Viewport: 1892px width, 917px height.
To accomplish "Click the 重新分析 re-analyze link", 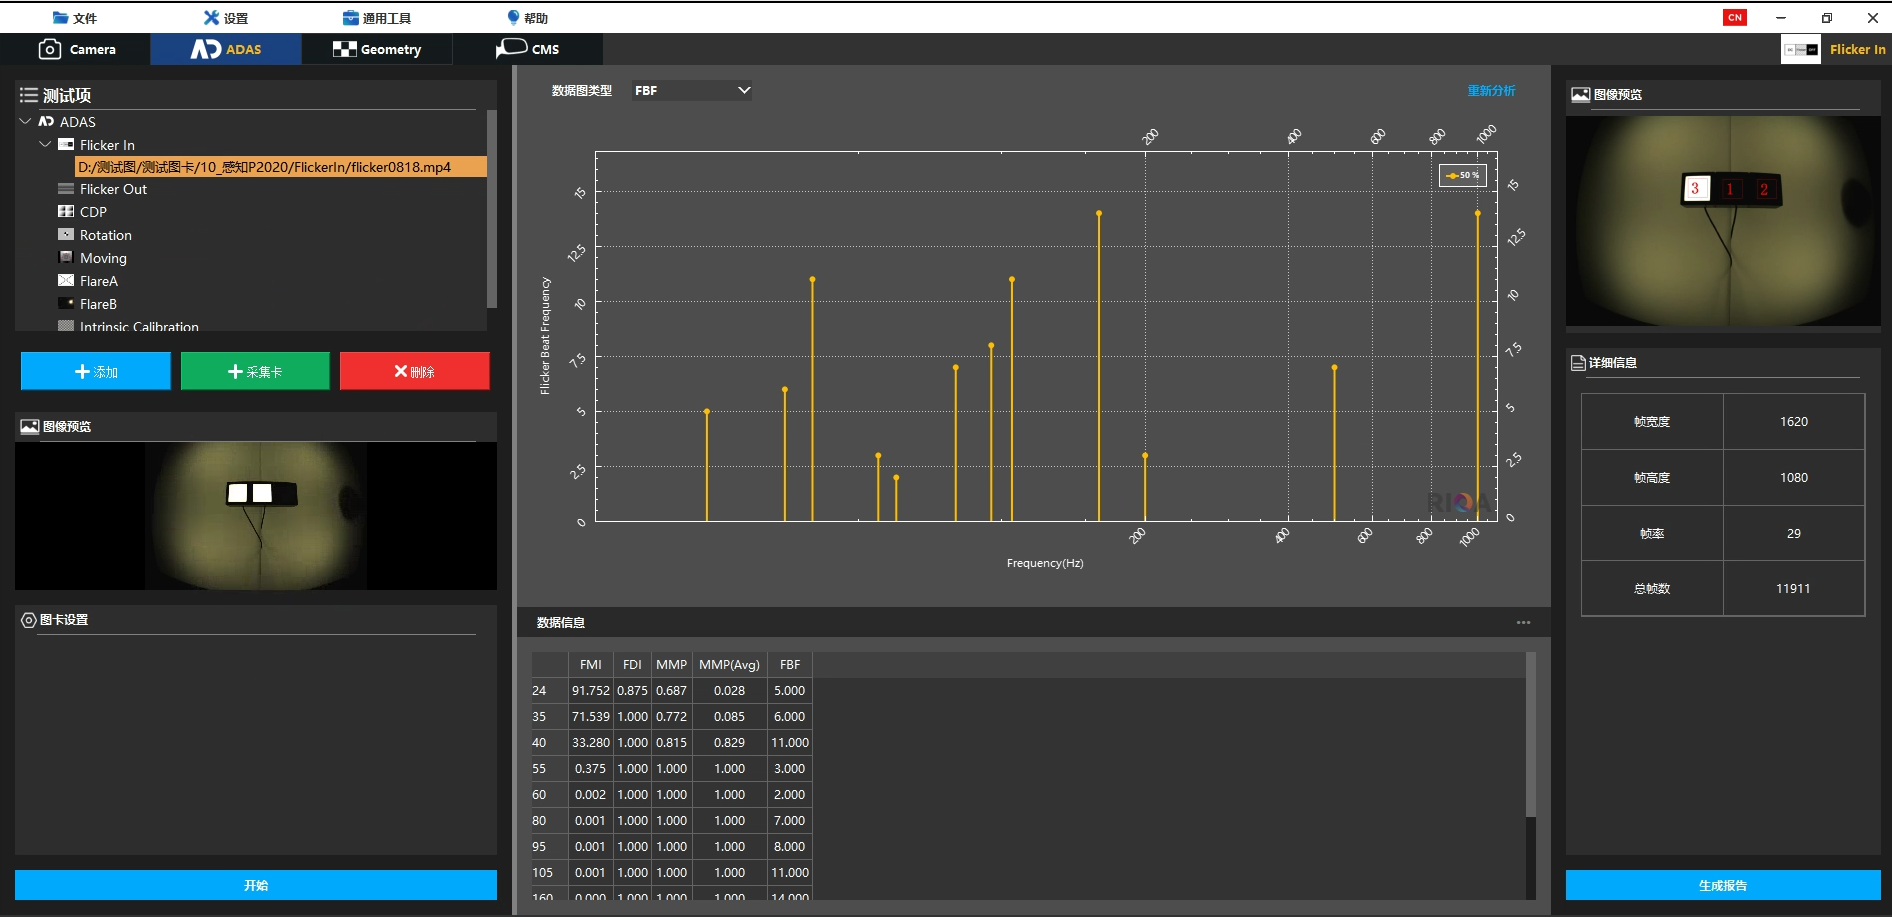I will click(x=1491, y=91).
